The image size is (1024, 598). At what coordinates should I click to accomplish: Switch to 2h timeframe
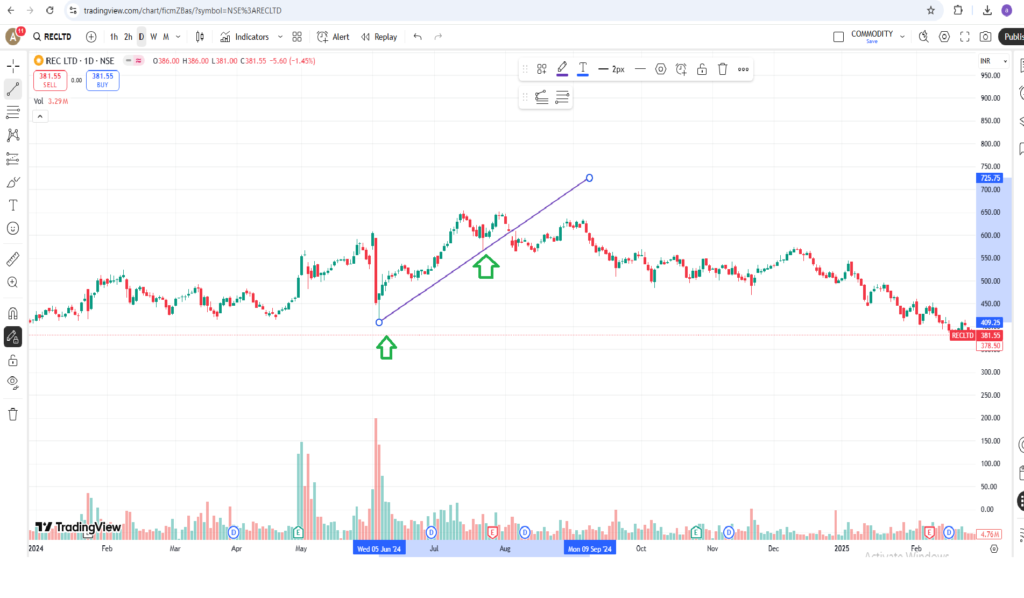[128, 37]
